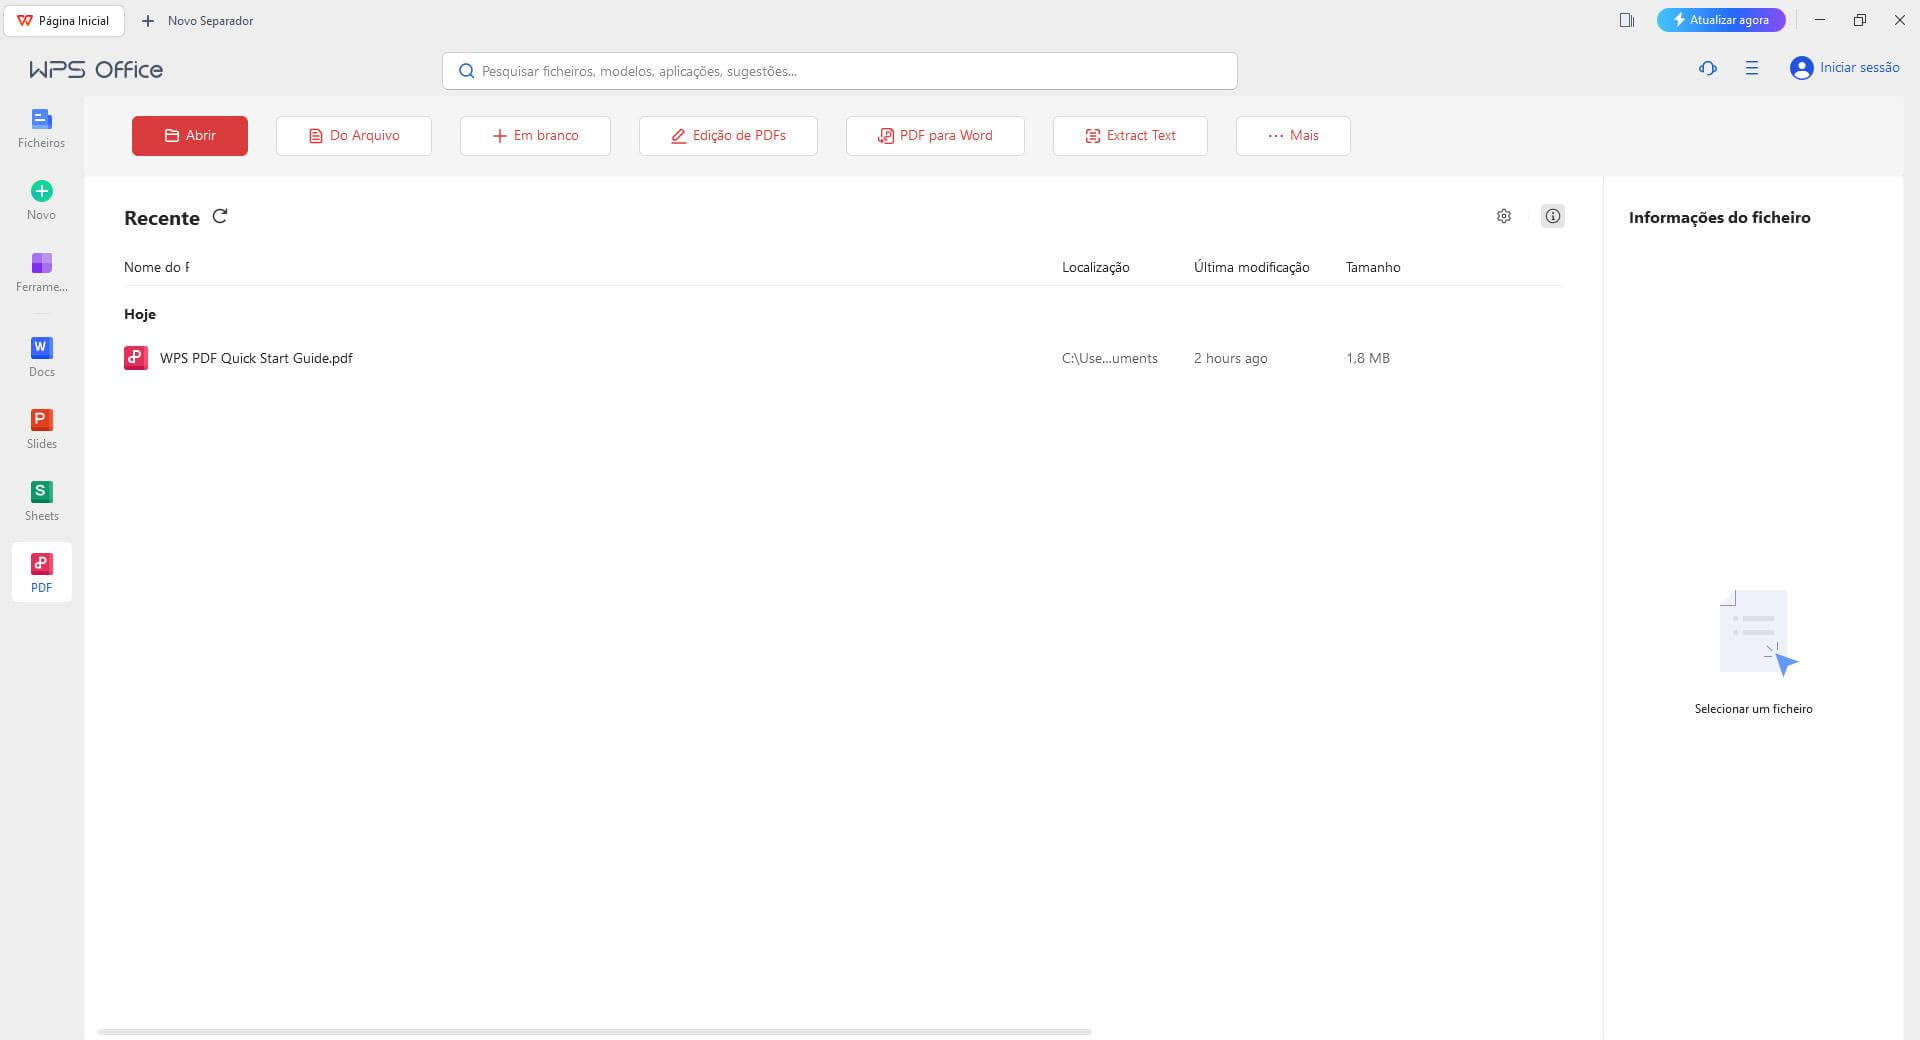1920x1040 pixels.
Task: Click Iniciar sessão to sign in
Action: [1860, 68]
